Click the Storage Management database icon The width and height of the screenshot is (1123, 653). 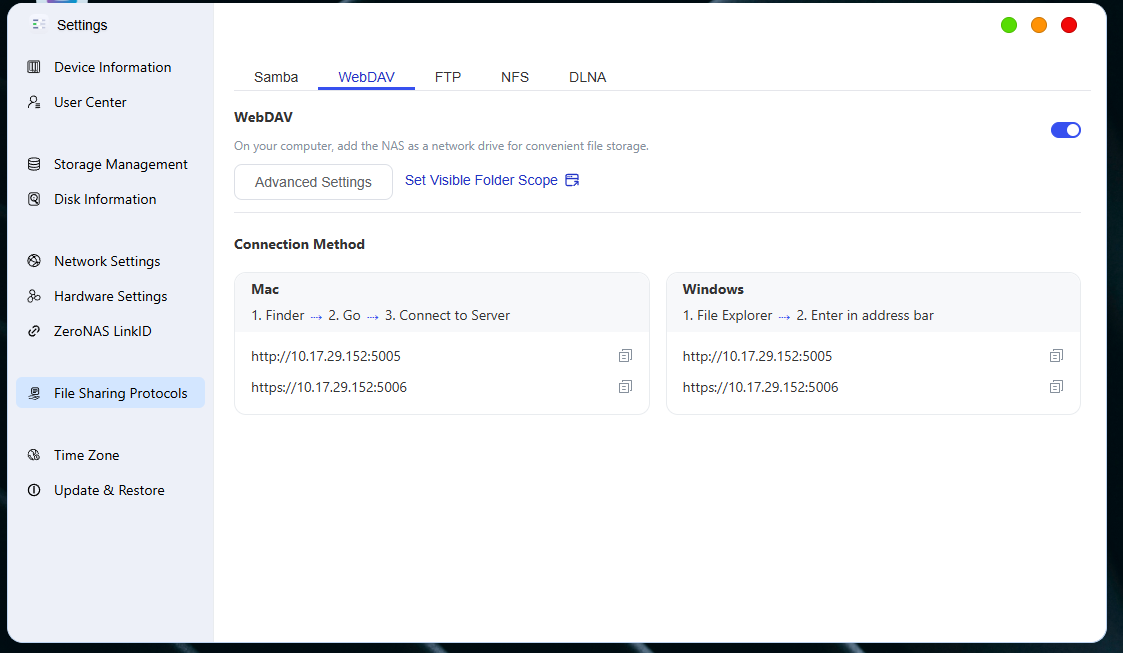(34, 165)
